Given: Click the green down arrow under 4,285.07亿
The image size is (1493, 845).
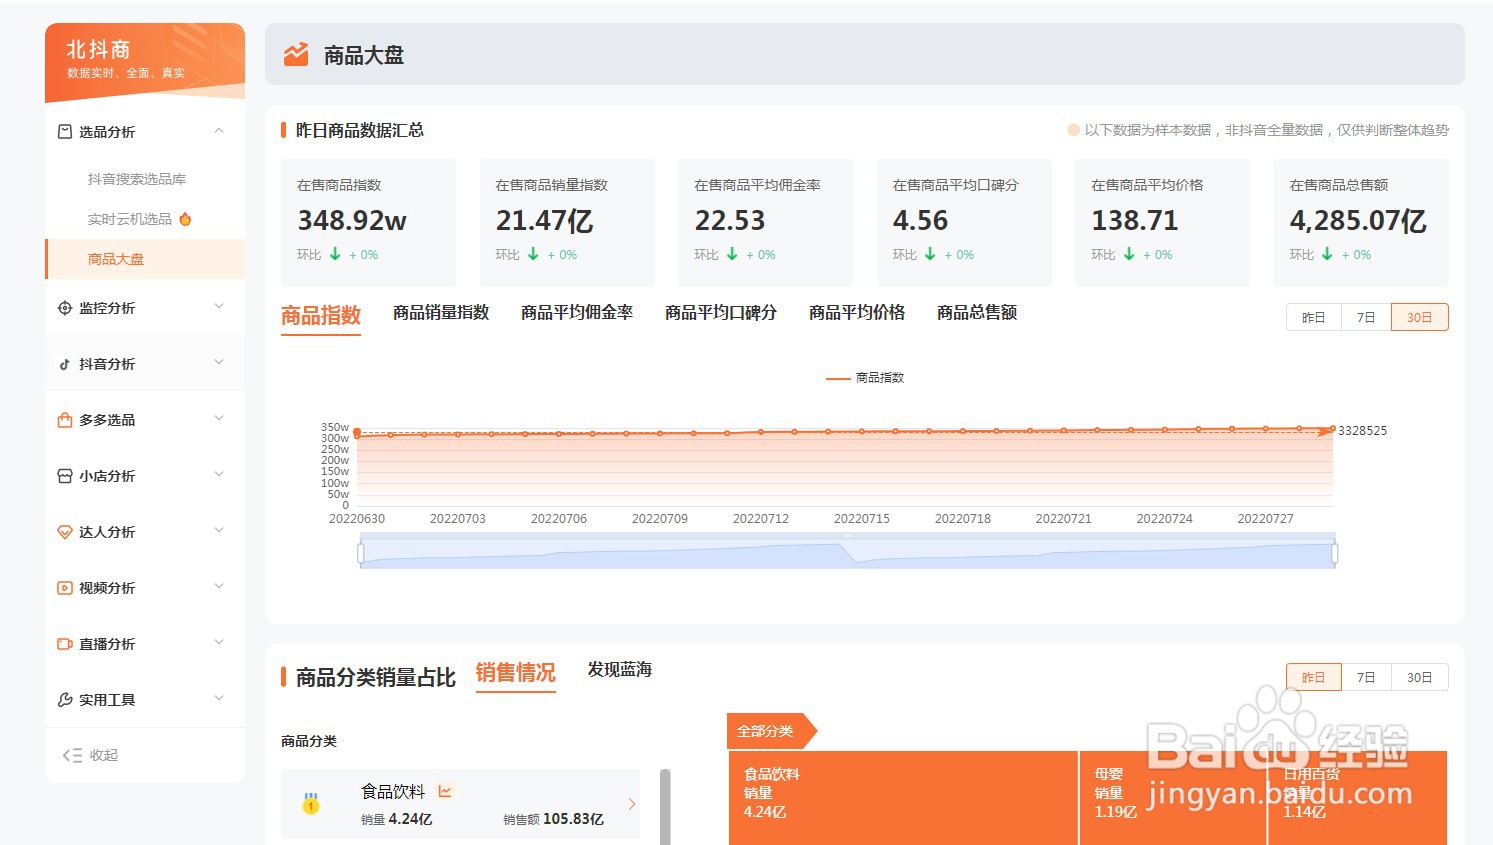Looking at the screenshot, I should pos(1327,254).
